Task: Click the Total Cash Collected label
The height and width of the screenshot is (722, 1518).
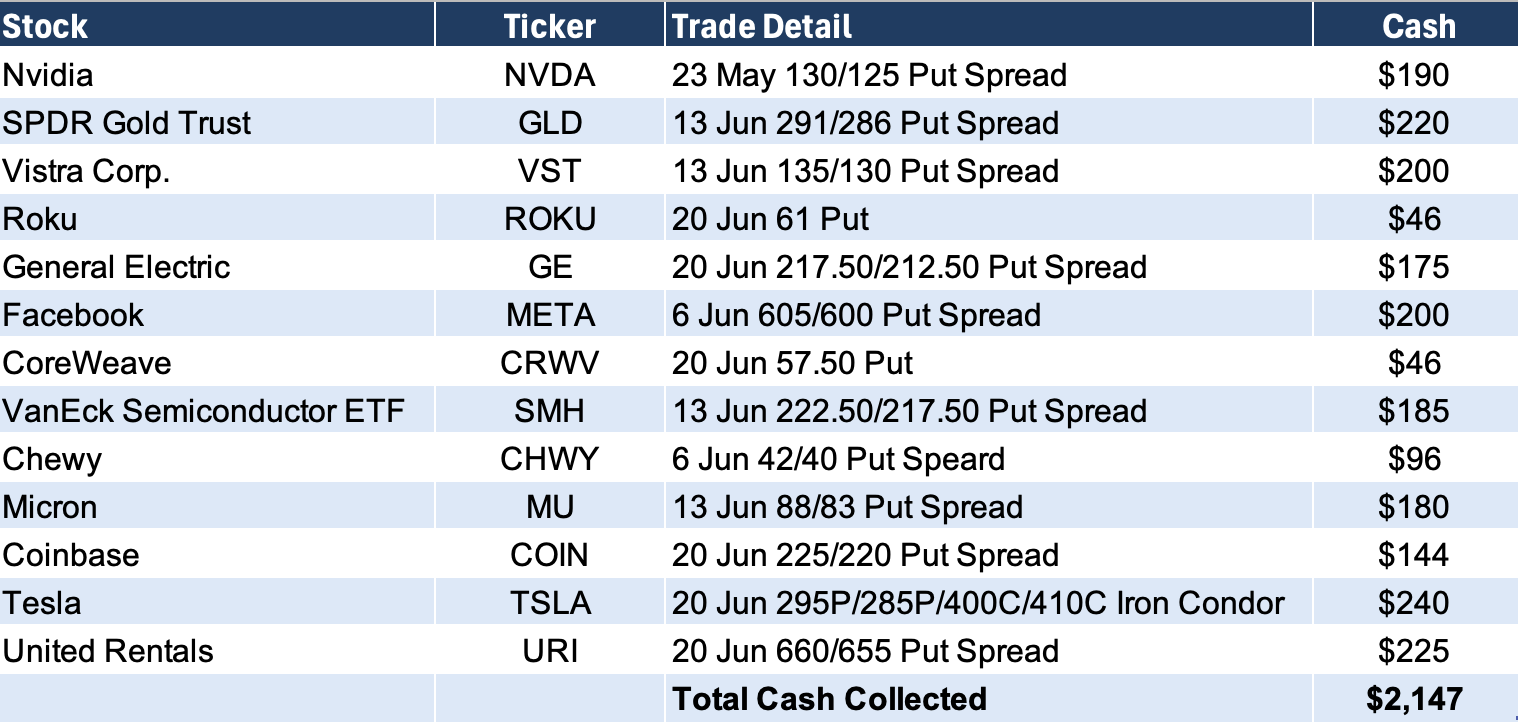Action: coord(829,698)
